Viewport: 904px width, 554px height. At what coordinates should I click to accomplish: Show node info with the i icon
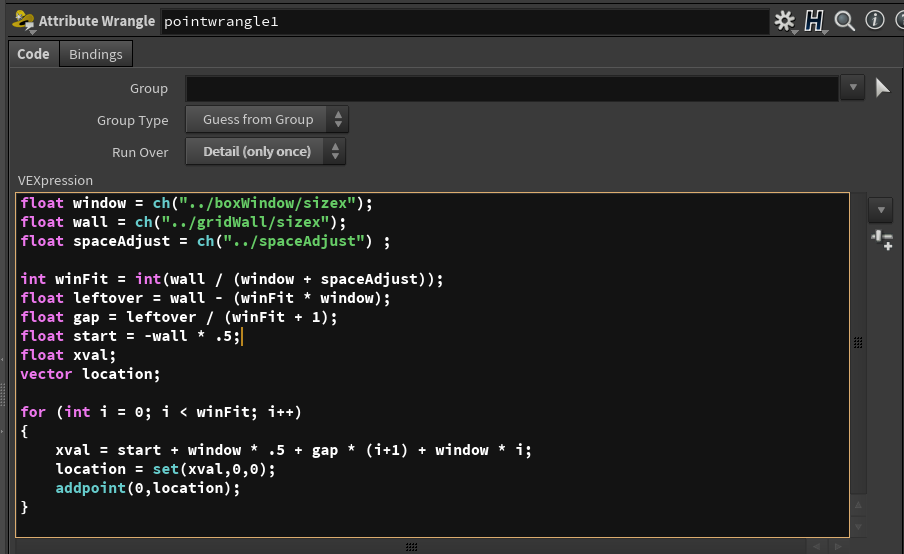pos(873,21)
